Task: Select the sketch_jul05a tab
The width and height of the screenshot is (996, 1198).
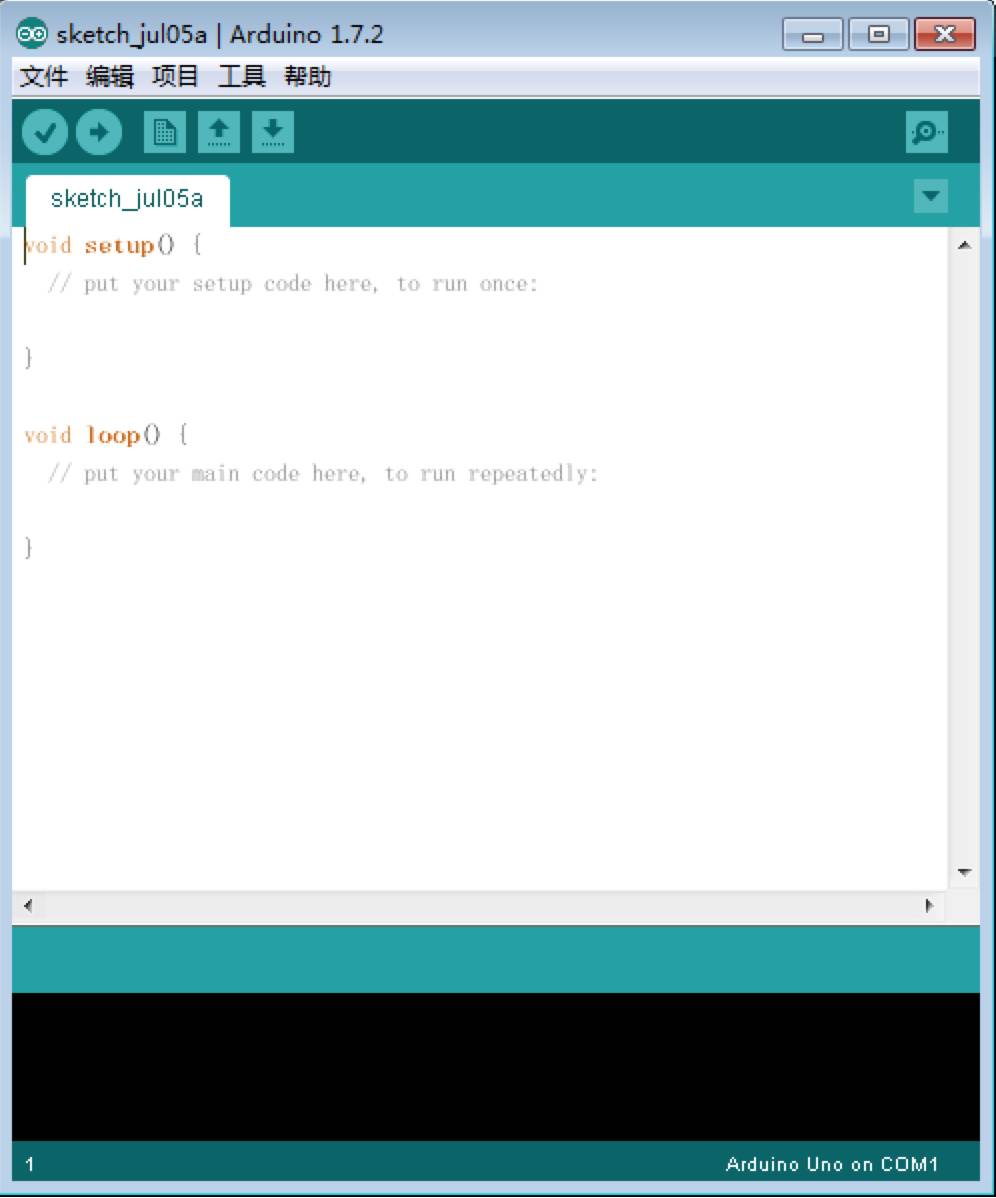Action: (128, 199)
